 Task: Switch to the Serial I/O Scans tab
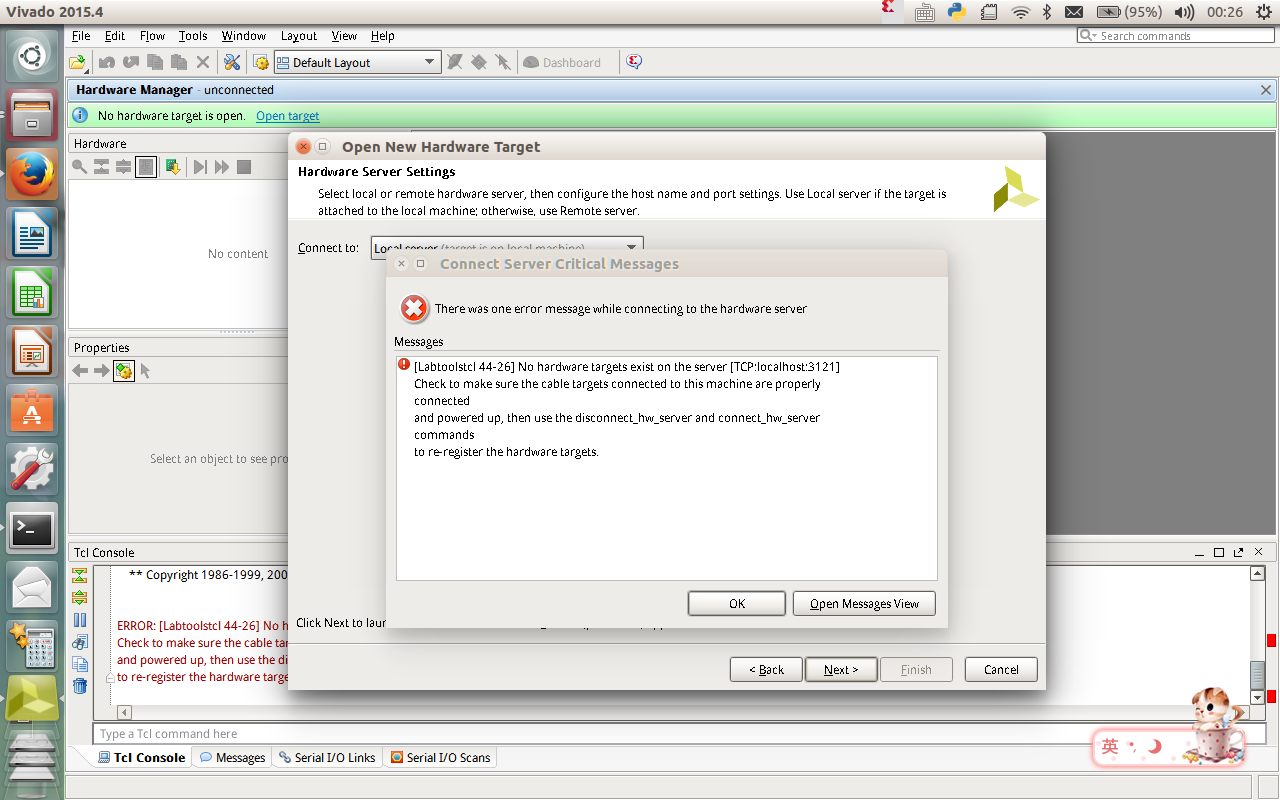tap(441, 758)
